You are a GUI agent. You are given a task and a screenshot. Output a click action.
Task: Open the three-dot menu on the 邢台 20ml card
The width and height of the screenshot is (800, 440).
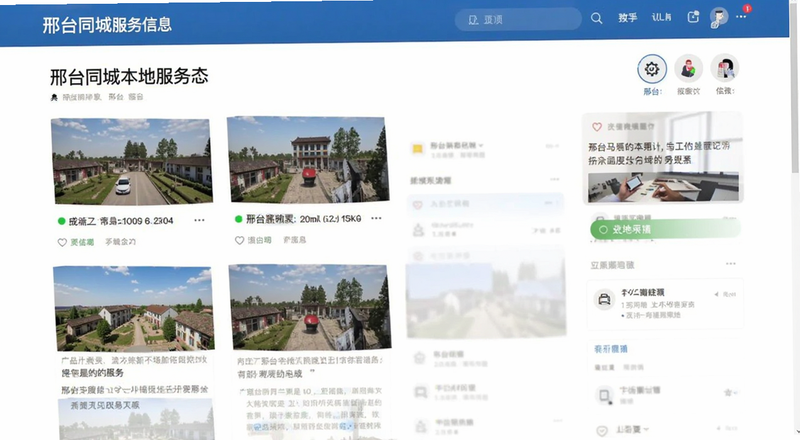[376, 218]
